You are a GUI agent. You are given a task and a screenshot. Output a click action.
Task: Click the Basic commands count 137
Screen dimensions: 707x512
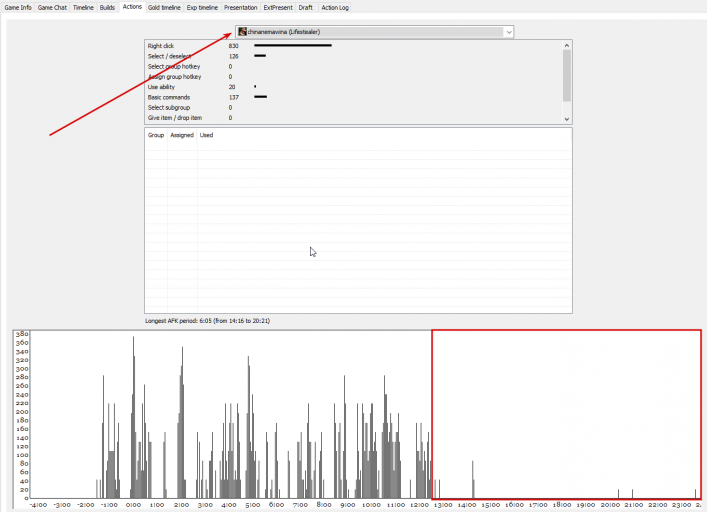(234, 97)
